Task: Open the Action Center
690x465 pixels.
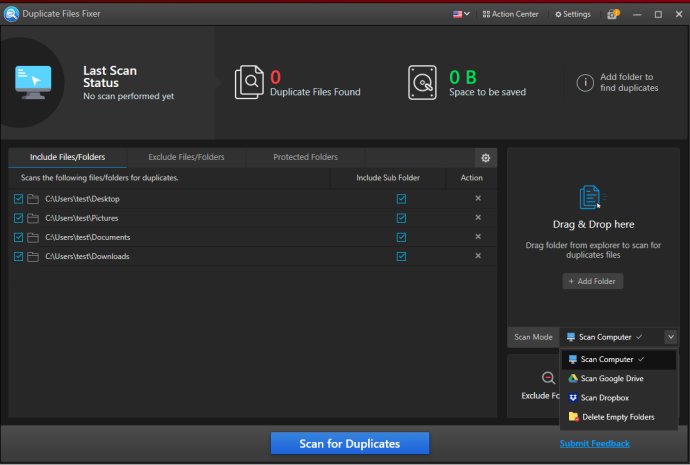Action: point(510,14)
